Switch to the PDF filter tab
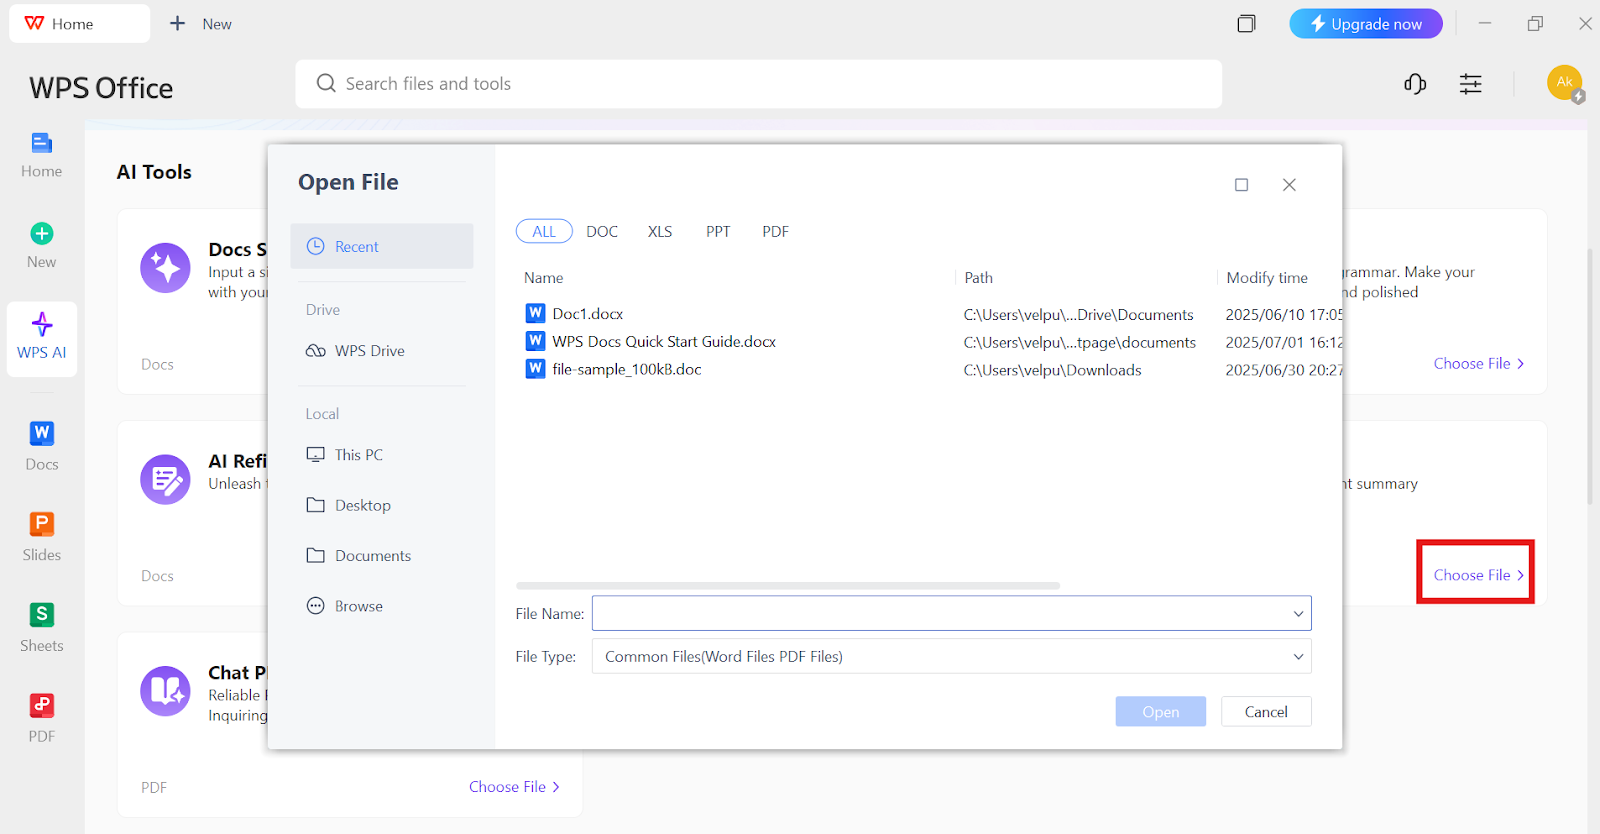 pyautogui.click(x=775, y=232)
